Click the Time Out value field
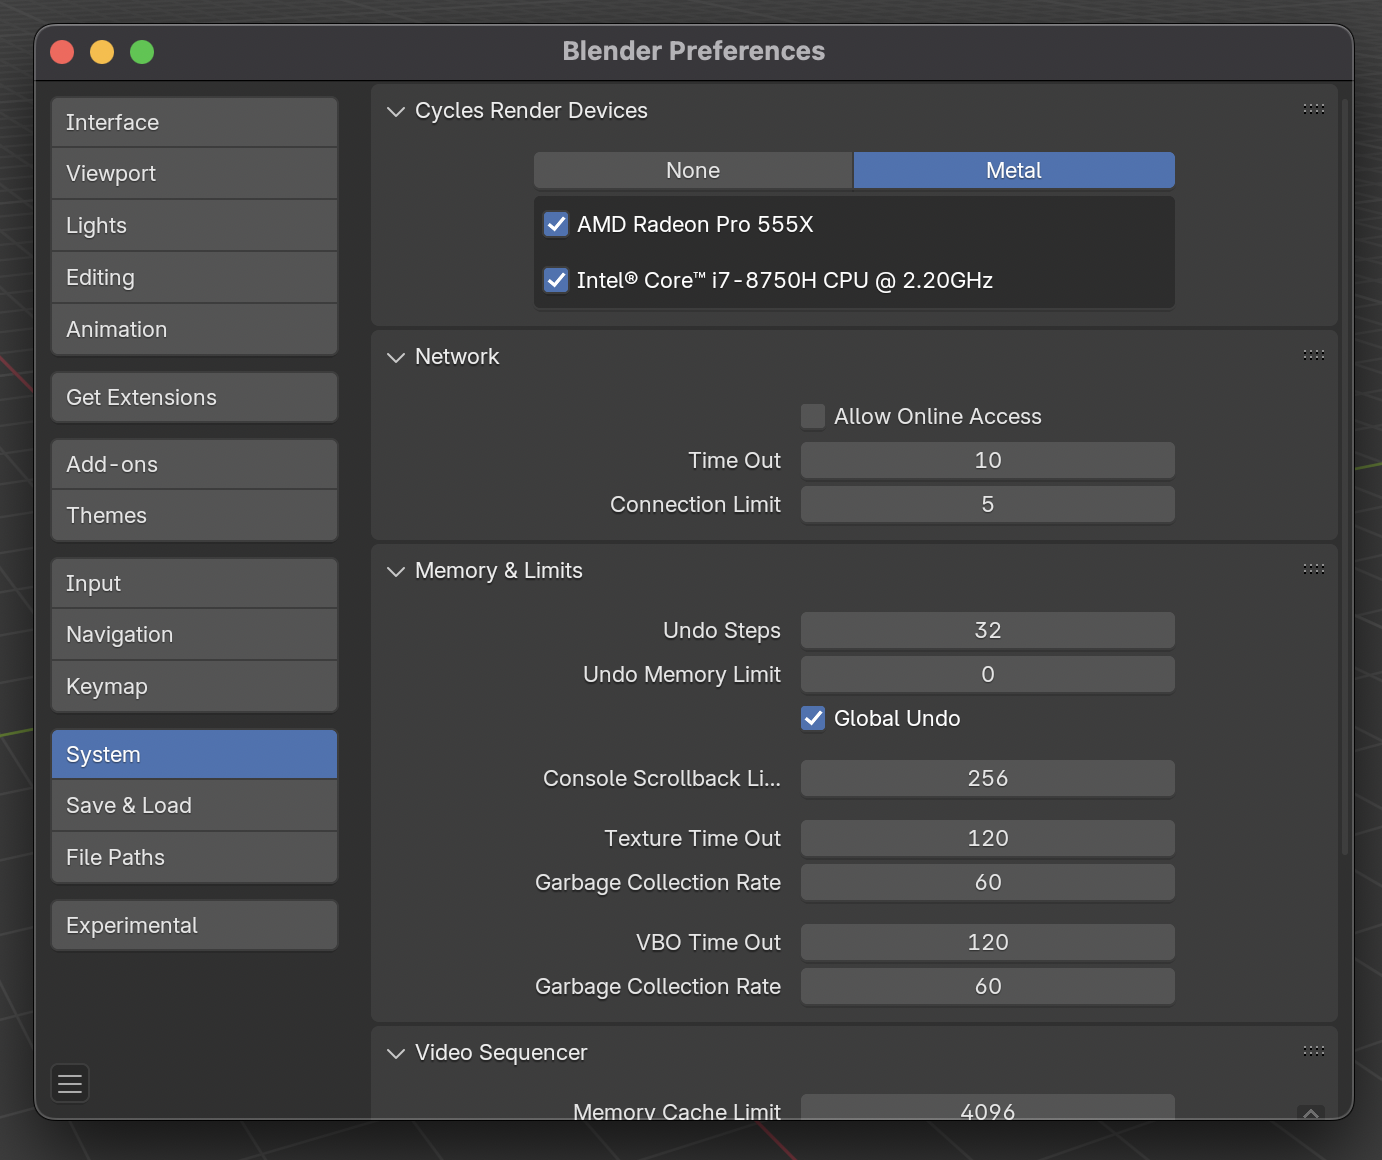This screenshot has width=1382, height=1160. coord(988,460)
